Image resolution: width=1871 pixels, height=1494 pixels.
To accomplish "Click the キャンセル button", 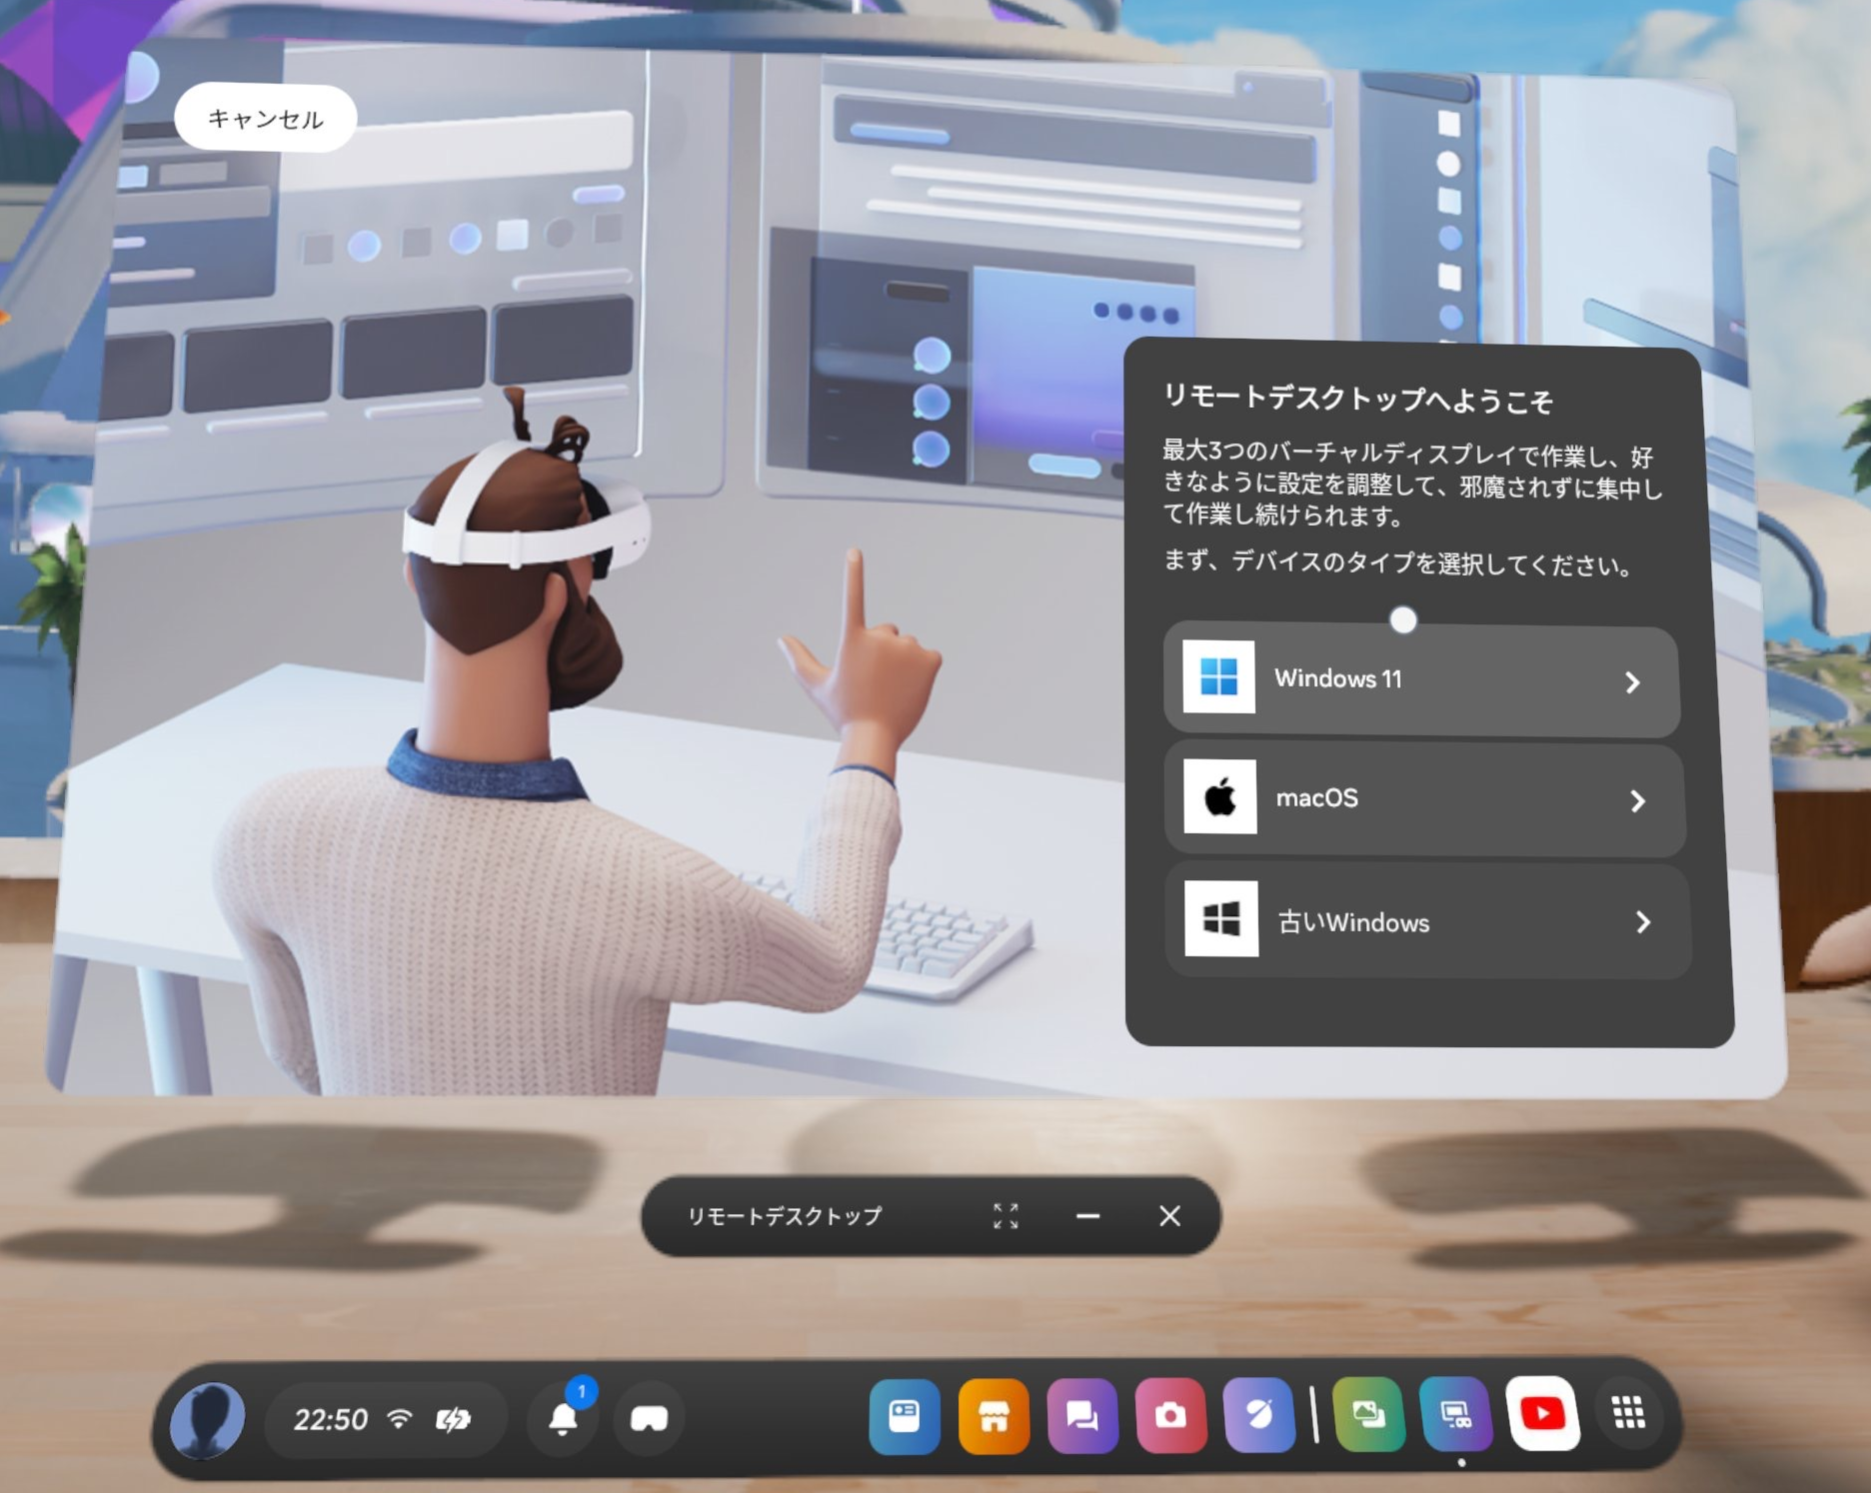I will pyautogui.click(x=265, y=119).
